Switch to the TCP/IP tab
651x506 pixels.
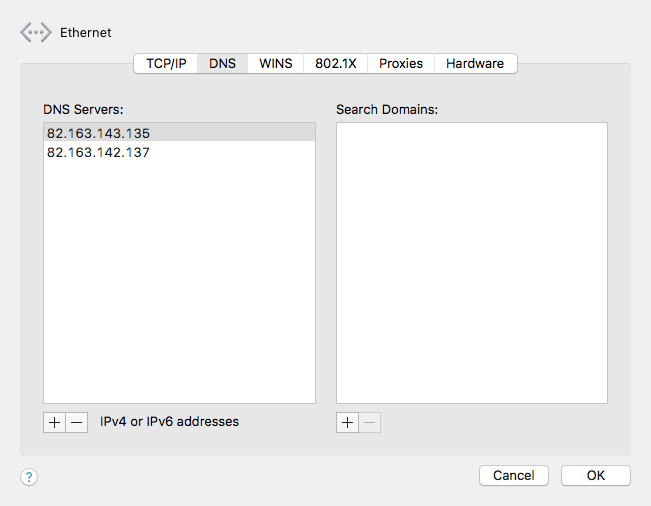click(x=166, y=63)
